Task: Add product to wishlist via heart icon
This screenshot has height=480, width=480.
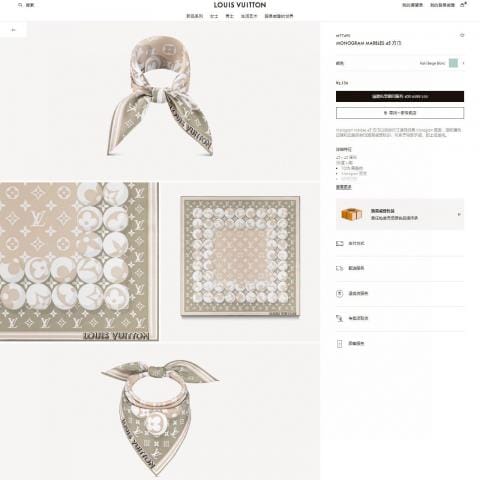Action: [x=462, y=35]
